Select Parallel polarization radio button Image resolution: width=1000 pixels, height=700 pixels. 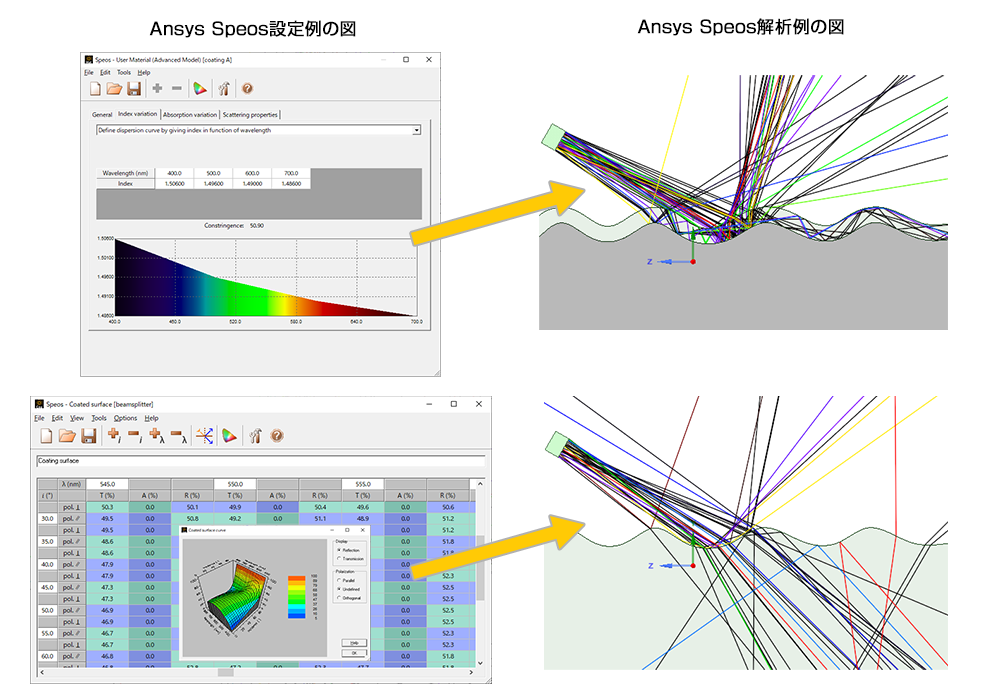(x=339, y=581)
